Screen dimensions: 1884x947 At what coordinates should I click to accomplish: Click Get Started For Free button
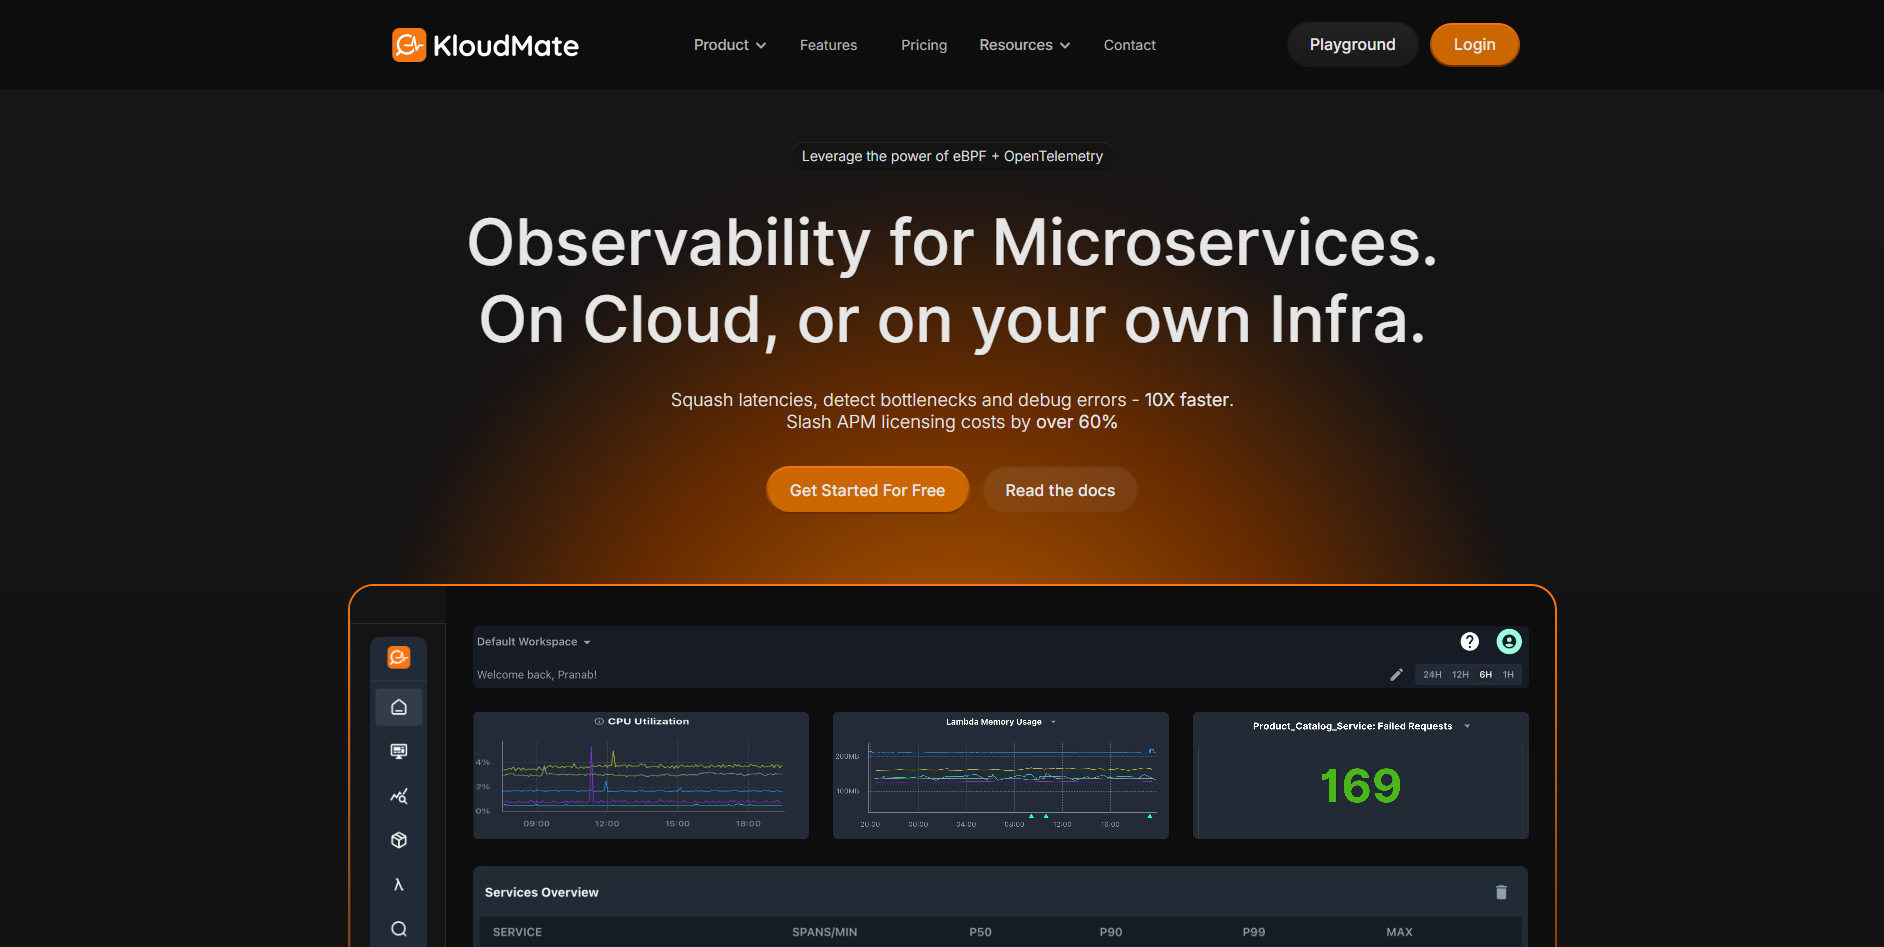click(867, 490)
